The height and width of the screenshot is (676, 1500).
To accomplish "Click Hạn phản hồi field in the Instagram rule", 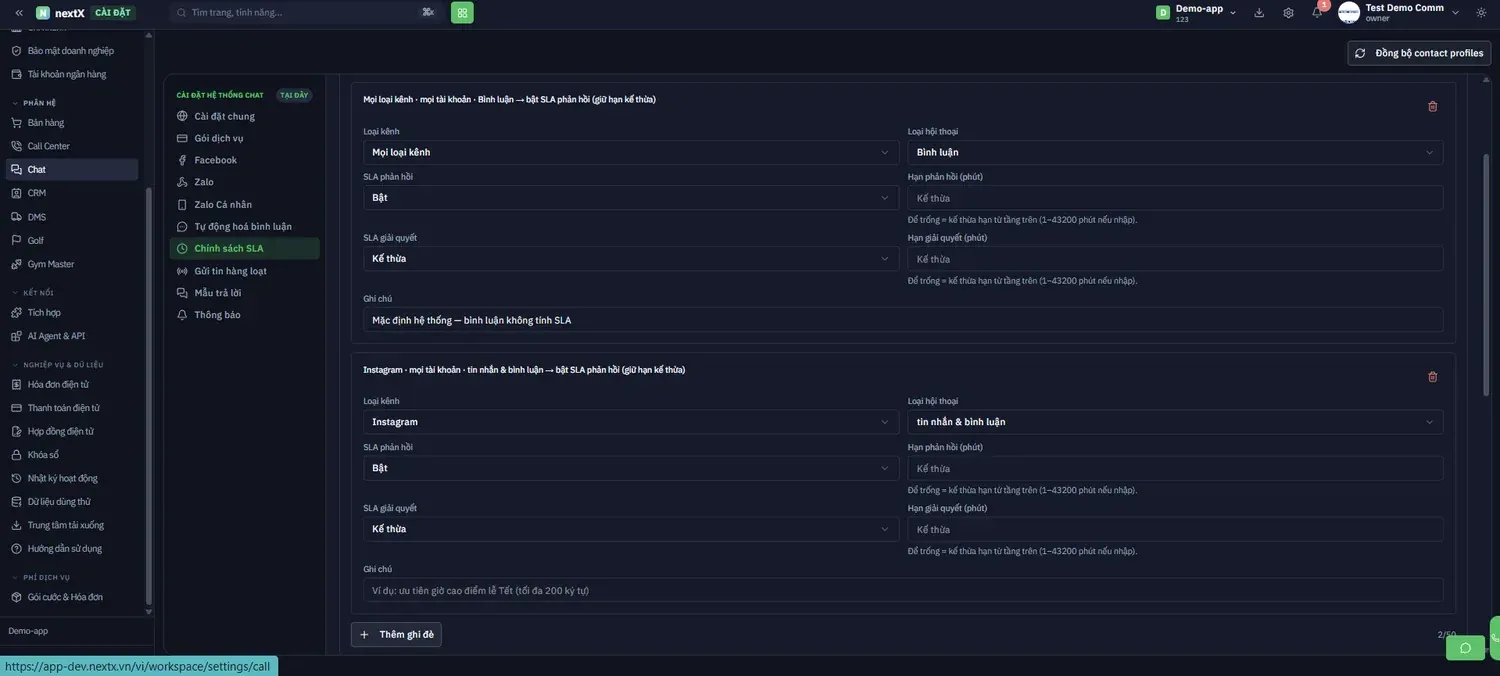I will (x=1175, y=468).
